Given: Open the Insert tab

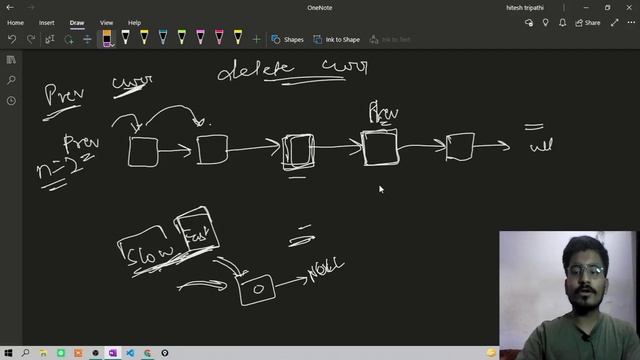Looking at the screenshot, I should pos(47,23).
